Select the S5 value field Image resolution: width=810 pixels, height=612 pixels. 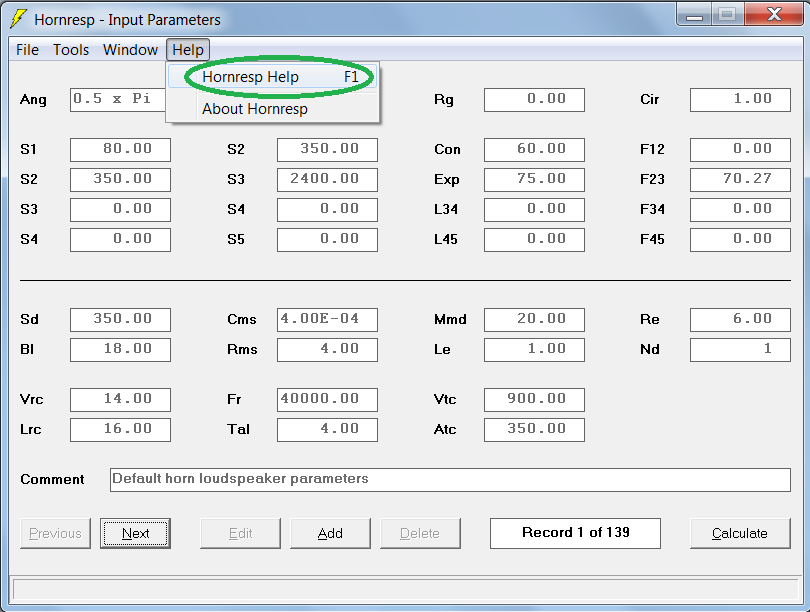pyautogui.click(x=327, y=240)
